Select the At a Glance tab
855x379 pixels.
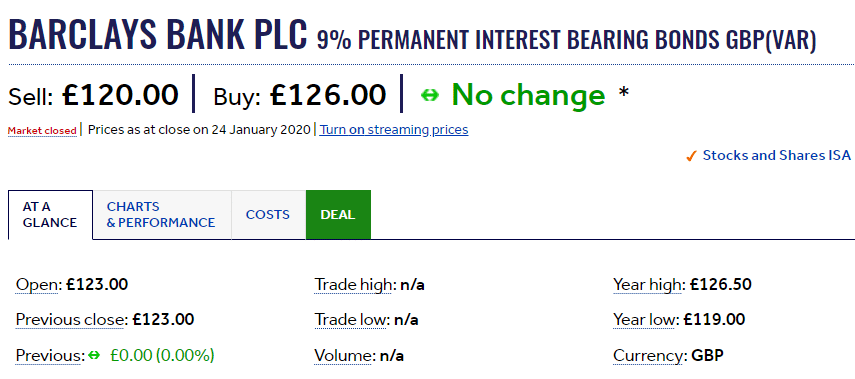point(50,215)
